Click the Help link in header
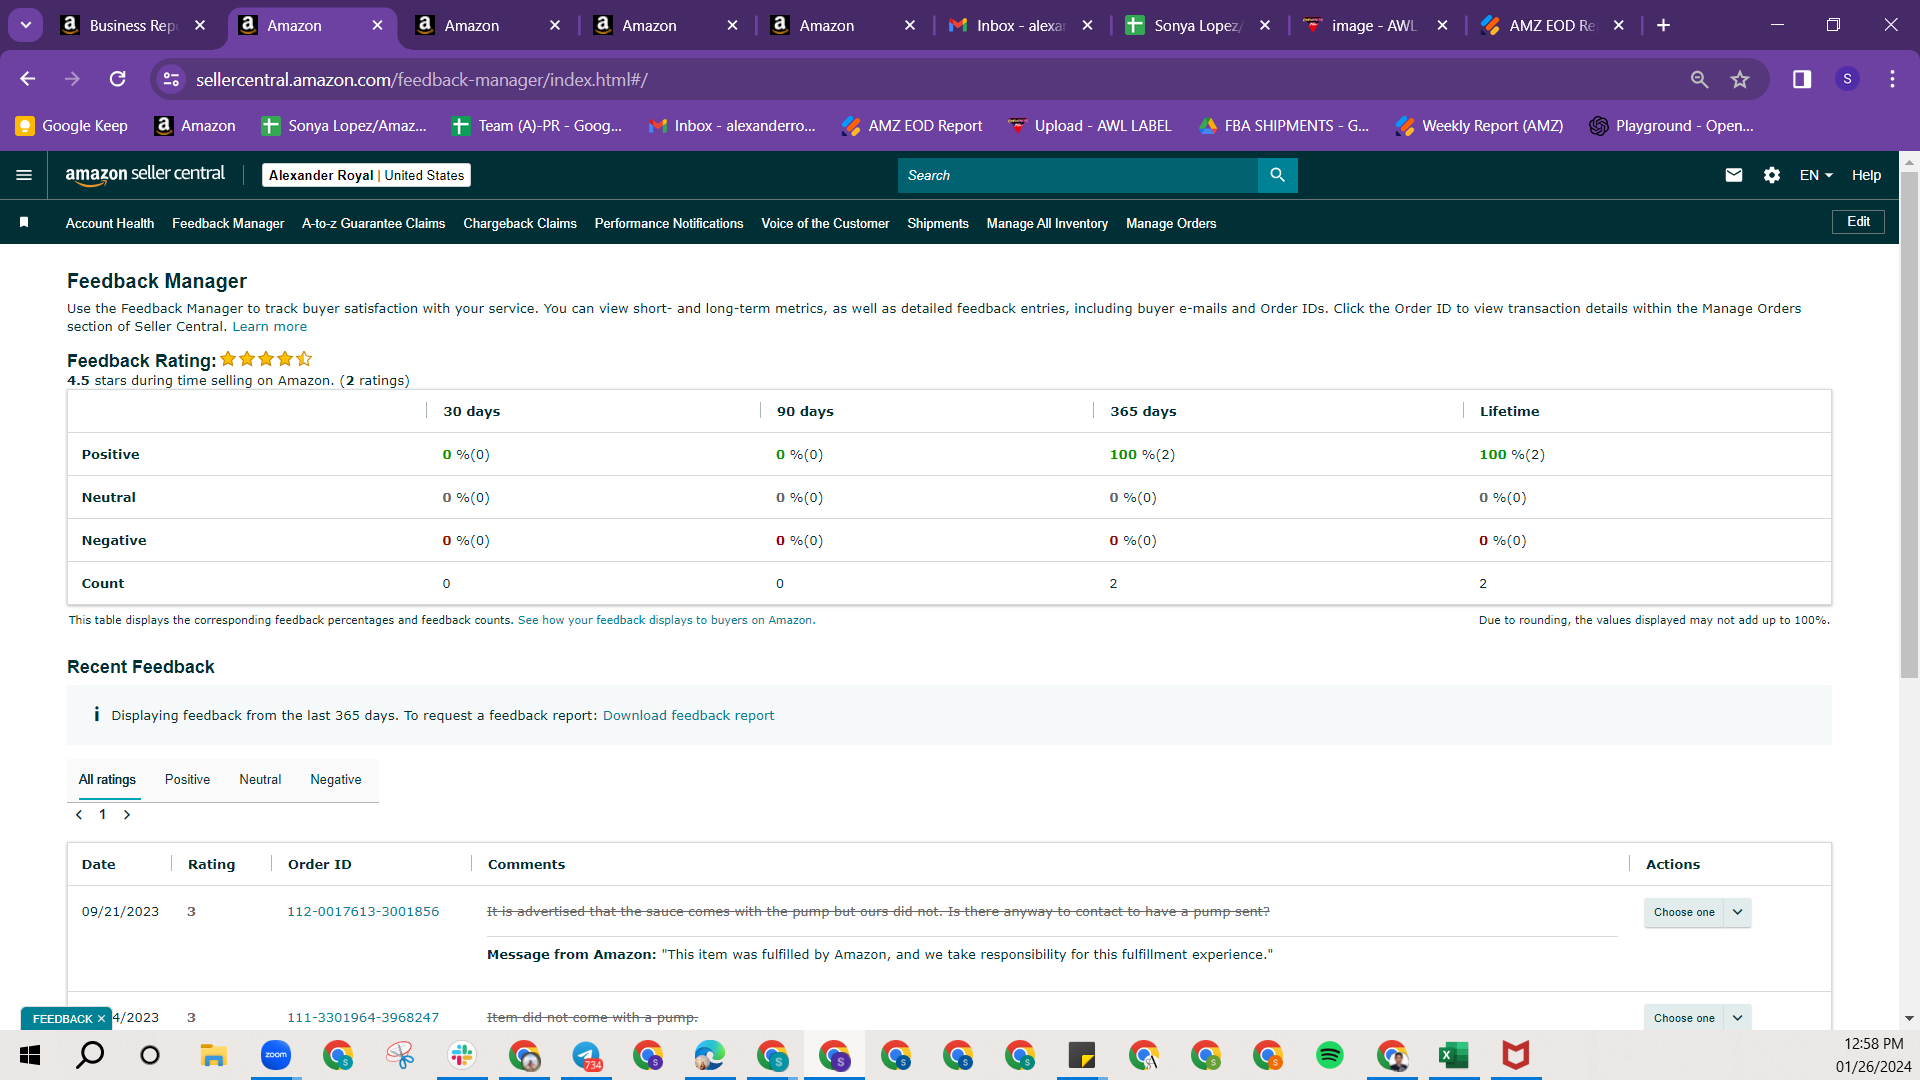Image resolution: width=1920 pixels, height=1080 pixels. point(1866,175)
